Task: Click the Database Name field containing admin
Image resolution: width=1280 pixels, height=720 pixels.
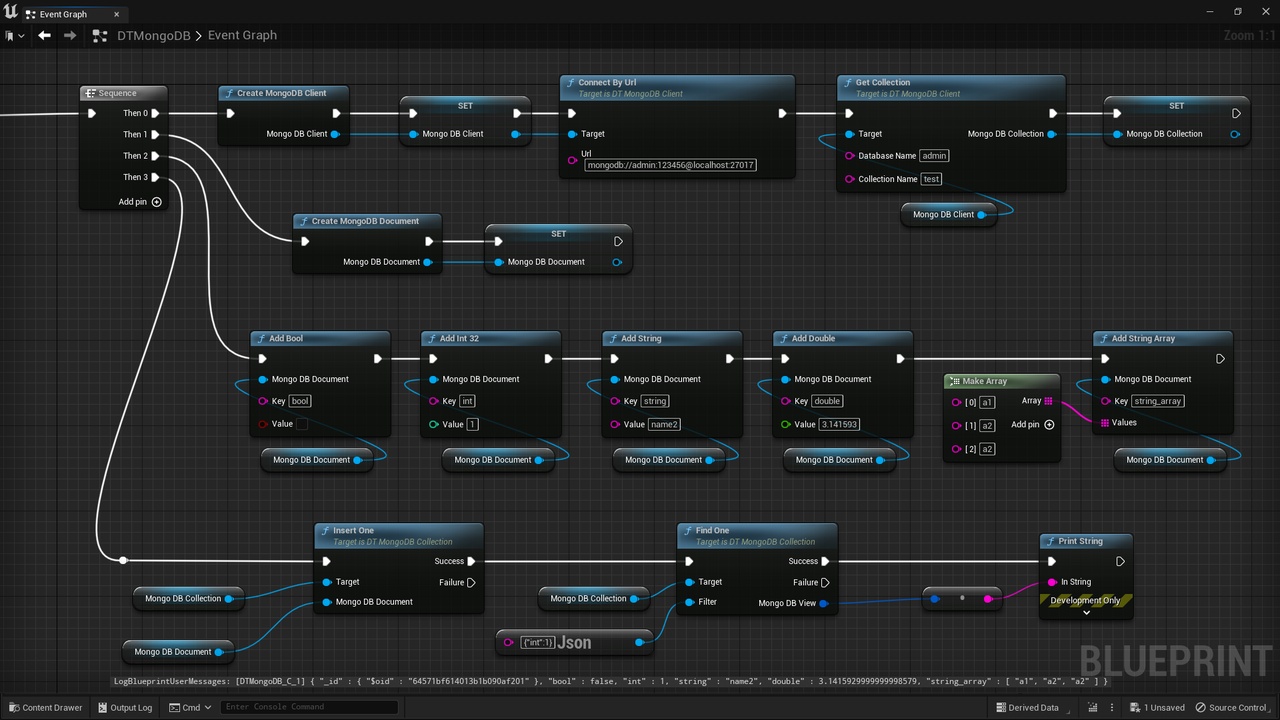Action: tap(934, 156)
